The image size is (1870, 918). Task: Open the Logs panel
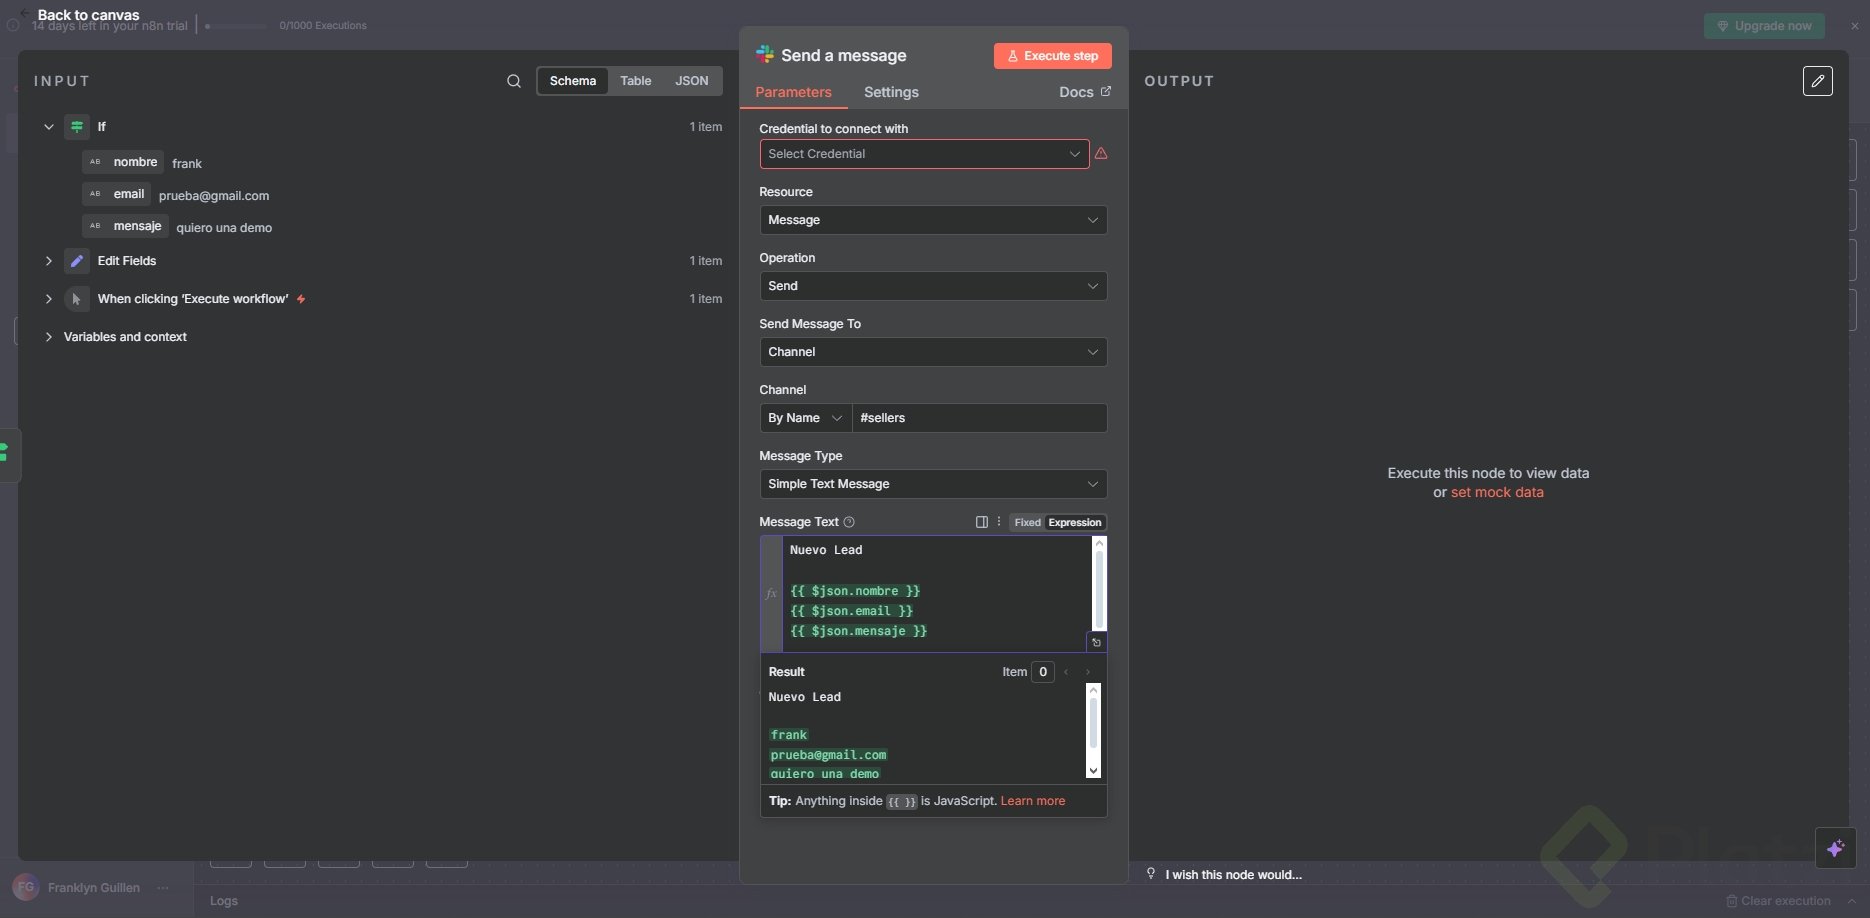pyautogui.click(x=224, y=901)
